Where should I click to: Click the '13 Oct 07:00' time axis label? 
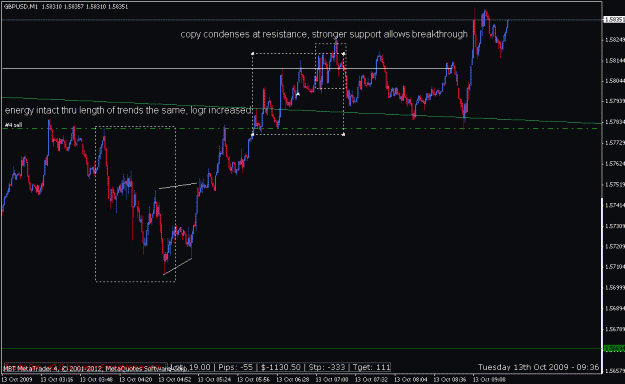[332, 379]
